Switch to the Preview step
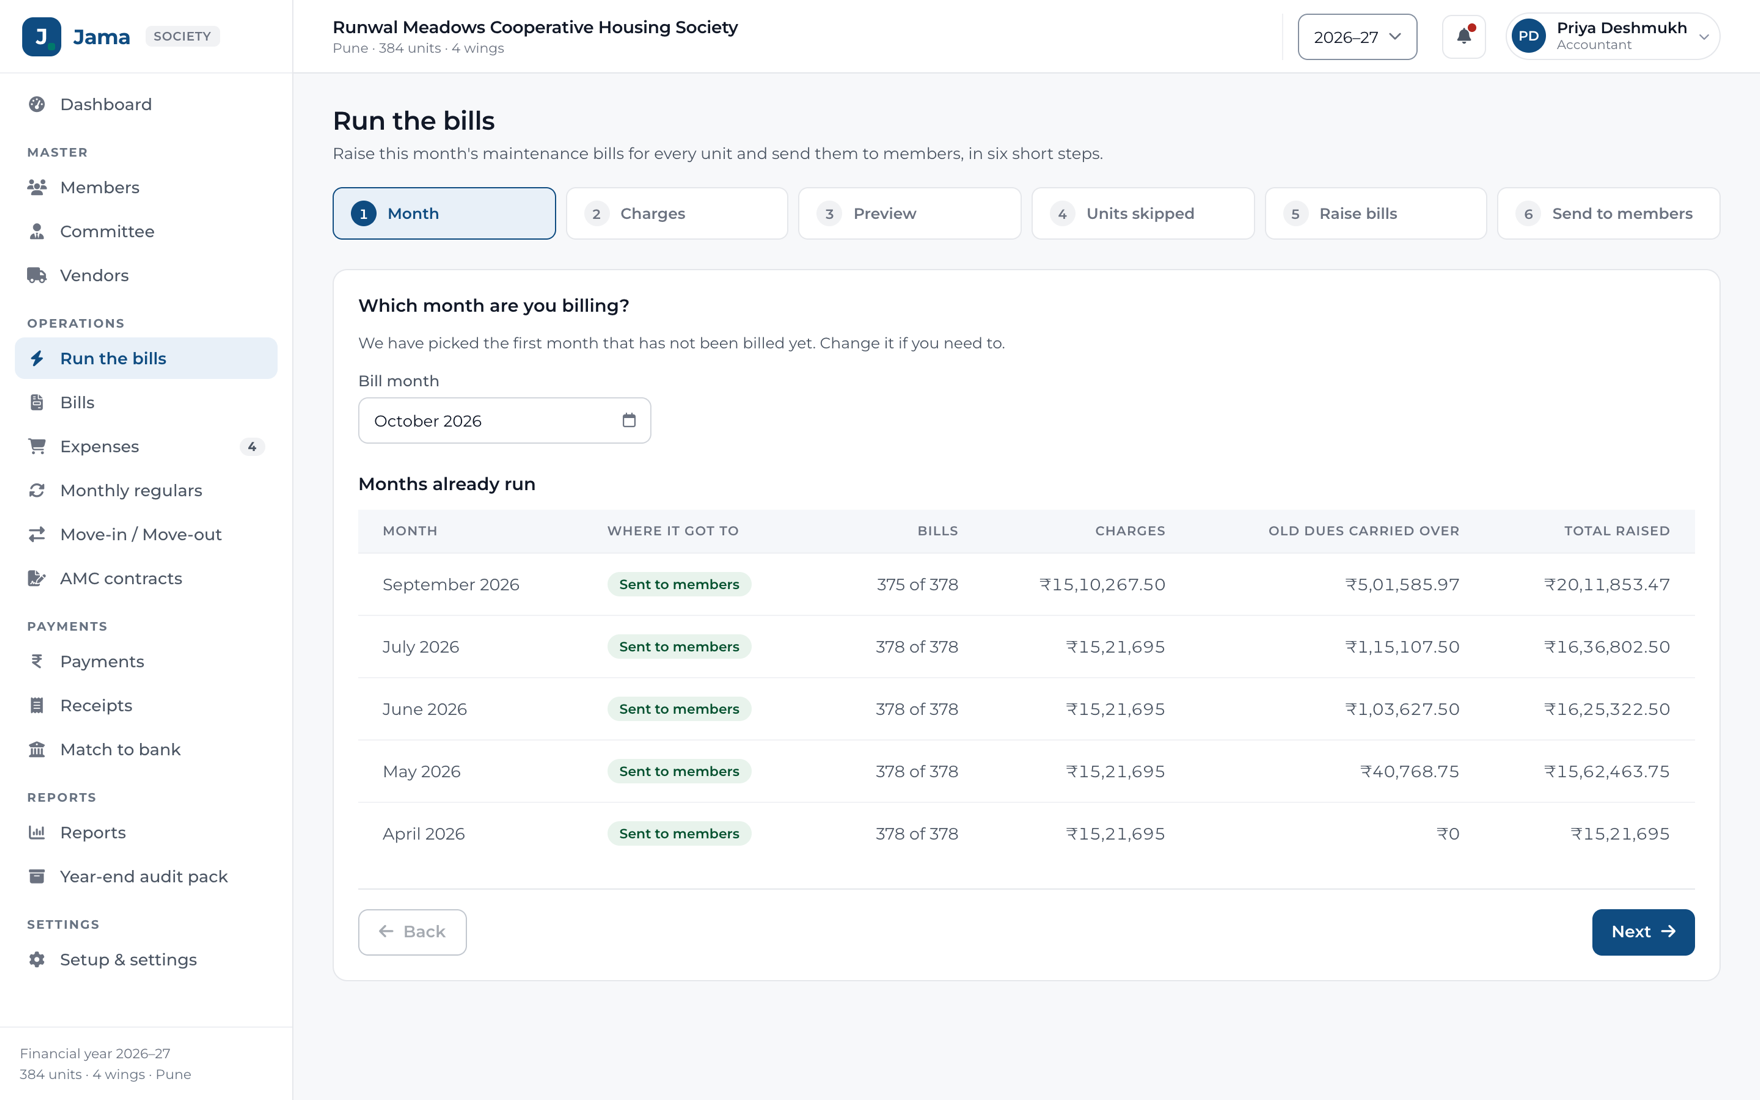Screen dimensions: 1760x1100 click(910, 213)
